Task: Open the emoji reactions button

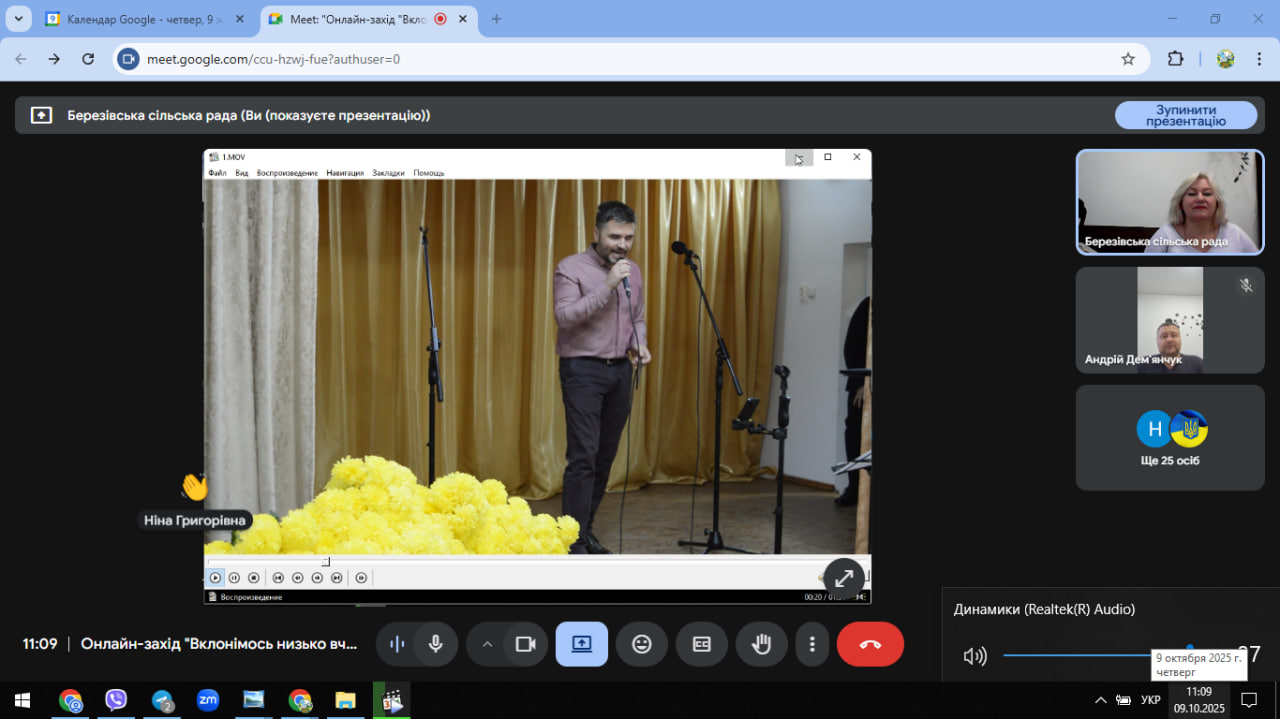Action: pos(642,644)
